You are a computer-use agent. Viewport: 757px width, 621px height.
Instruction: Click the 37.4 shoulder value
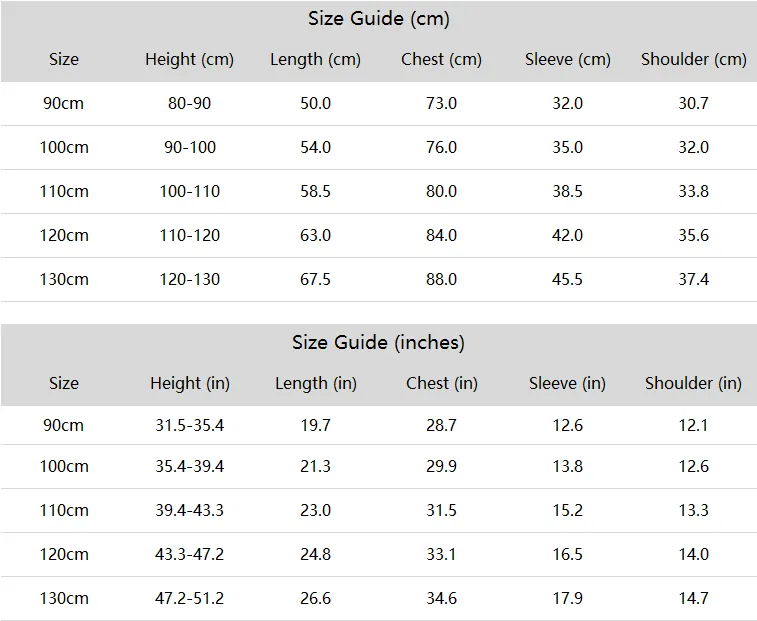pyautogui.click(x=694, y=279)
